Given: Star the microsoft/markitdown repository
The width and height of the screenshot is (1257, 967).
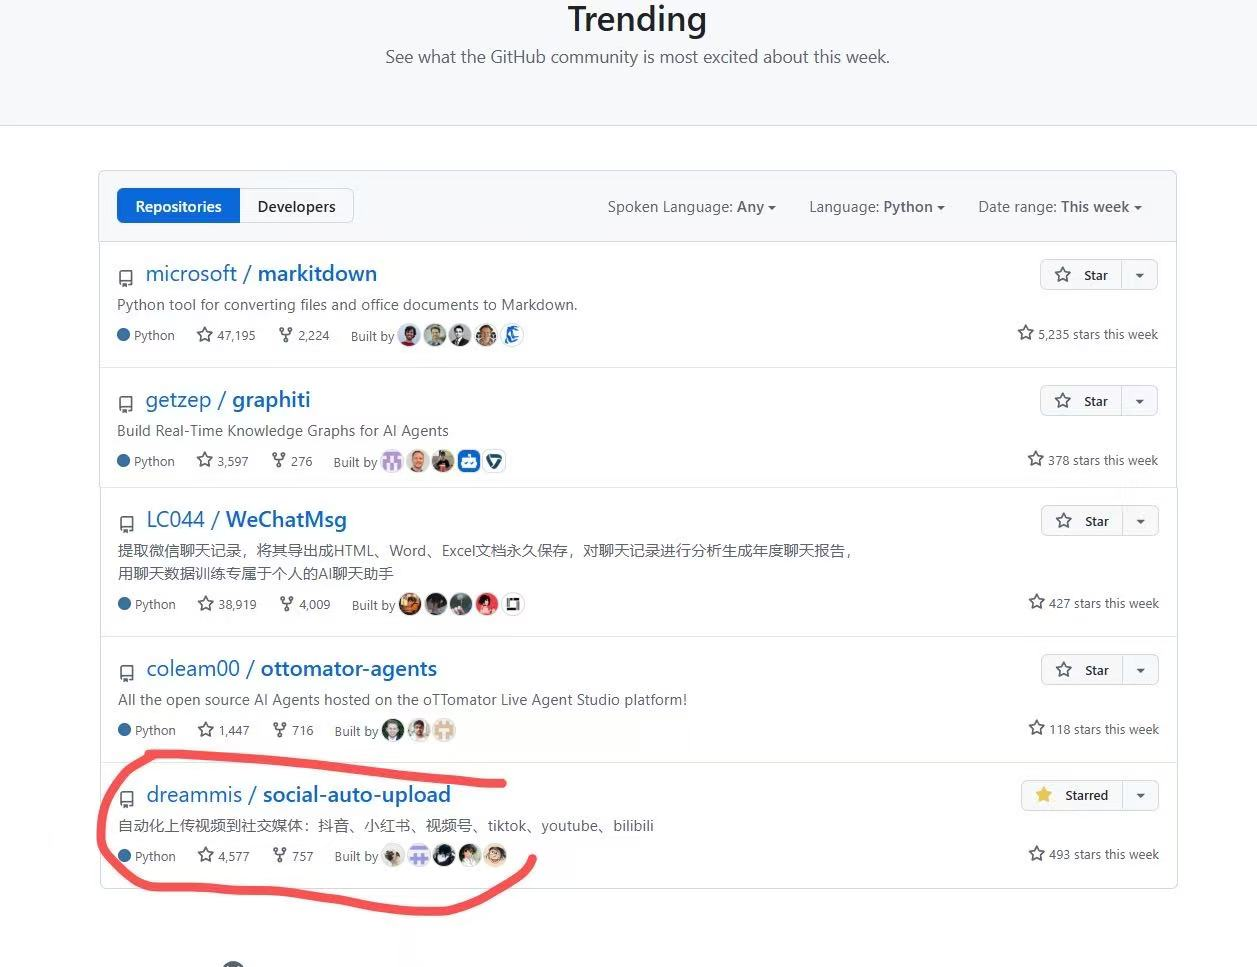Looking at the screenshot, I should [1082, 275].
